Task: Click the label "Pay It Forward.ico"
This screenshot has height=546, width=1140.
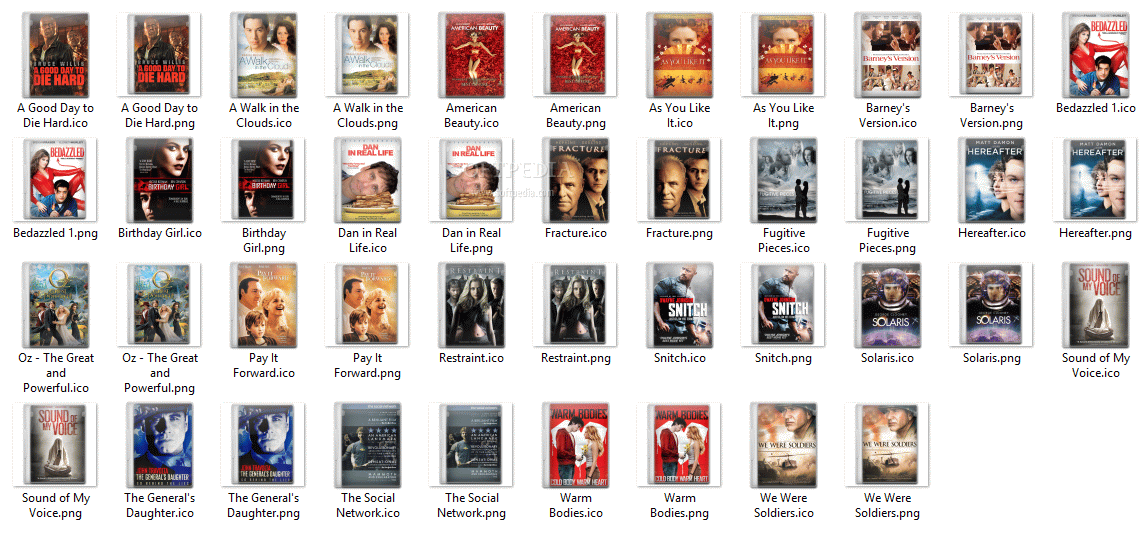Action: [x=264, y=366]
